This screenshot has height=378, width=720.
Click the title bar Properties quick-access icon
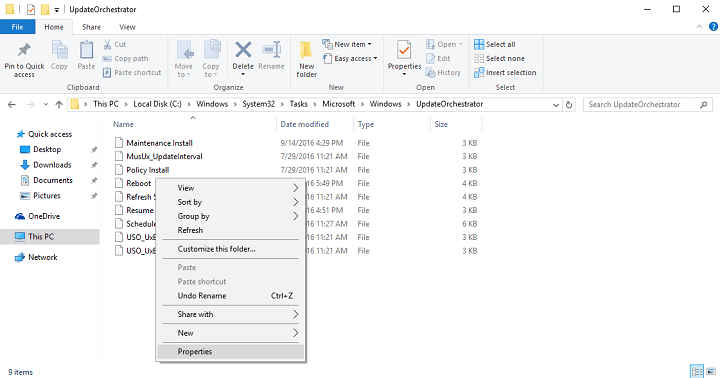31,9
